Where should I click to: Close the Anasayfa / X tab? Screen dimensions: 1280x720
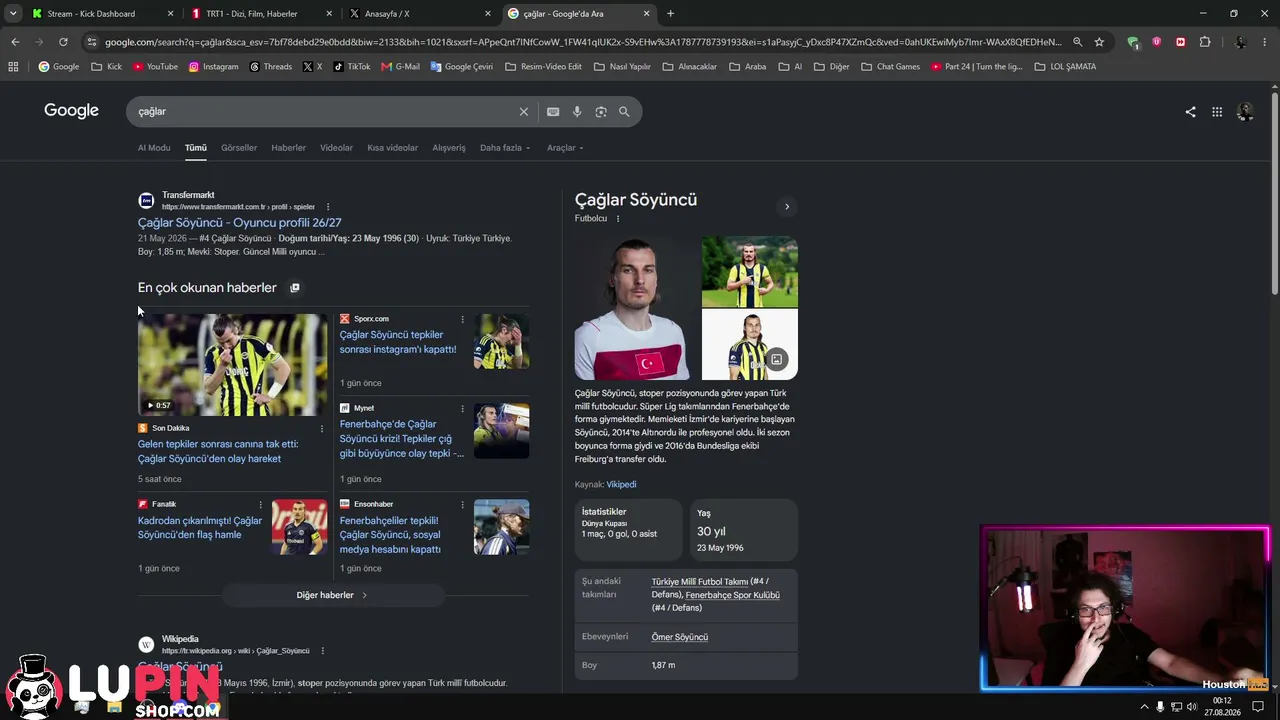pos(488,14)
